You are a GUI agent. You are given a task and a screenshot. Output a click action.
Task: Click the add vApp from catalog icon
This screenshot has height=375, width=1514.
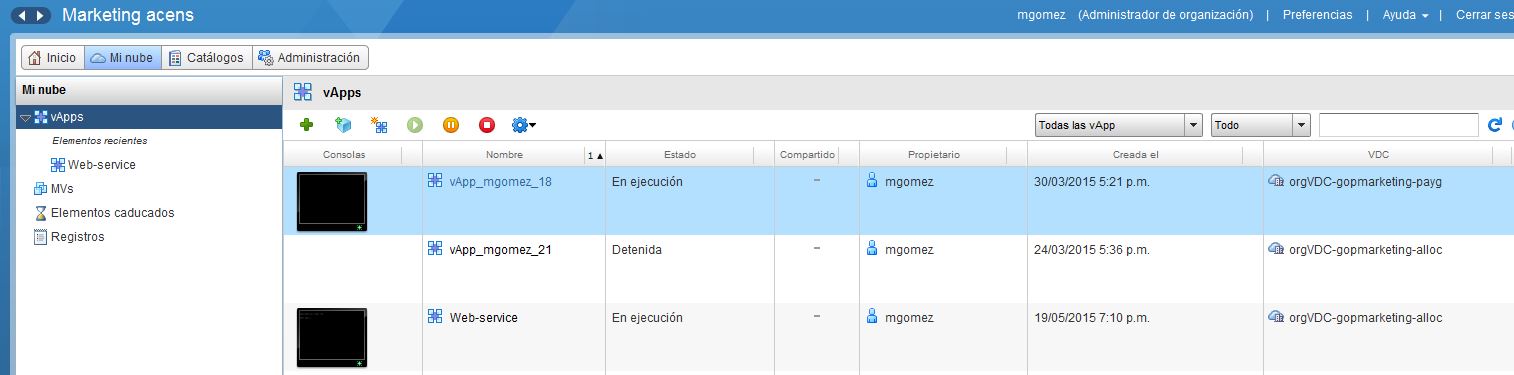pos(343,125)
